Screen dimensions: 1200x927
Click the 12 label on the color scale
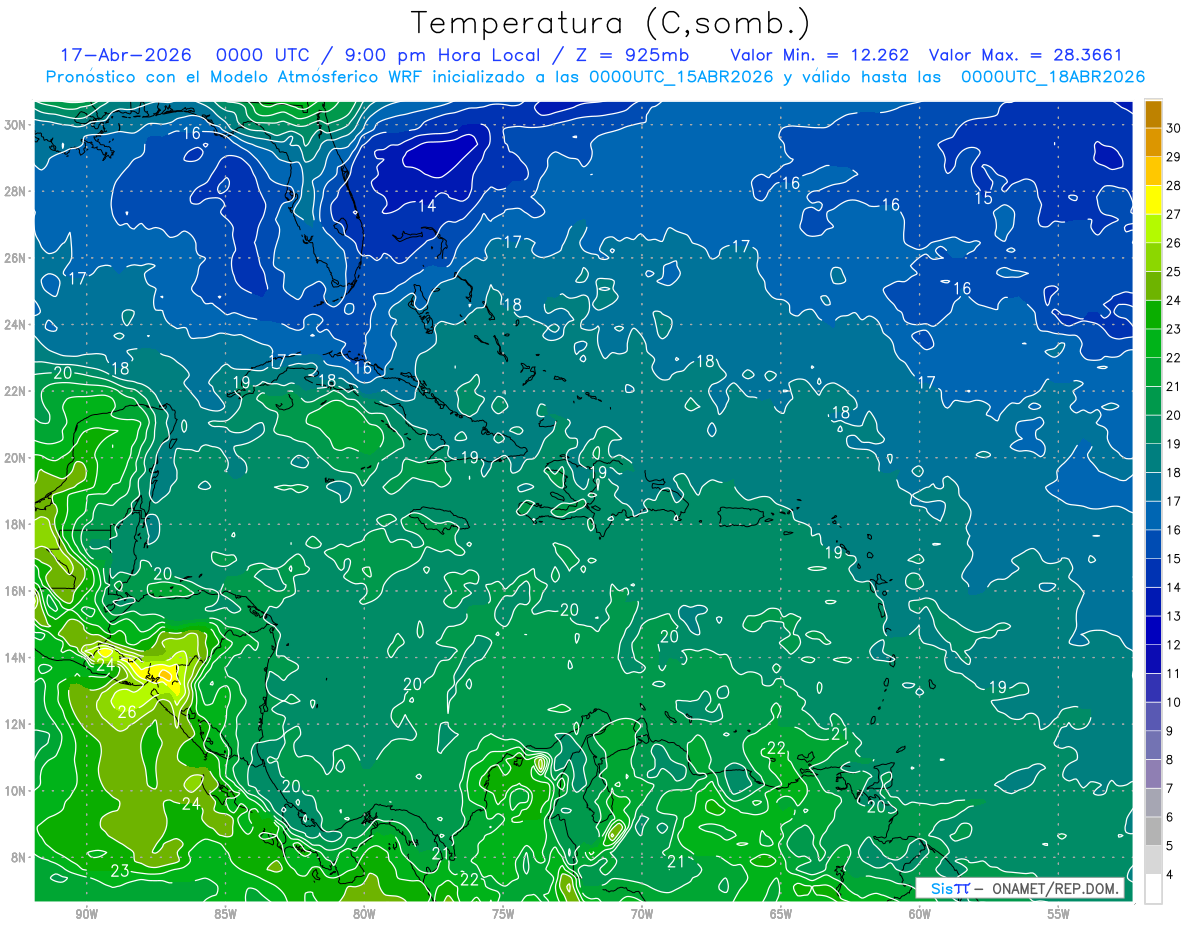(1175, 644)
